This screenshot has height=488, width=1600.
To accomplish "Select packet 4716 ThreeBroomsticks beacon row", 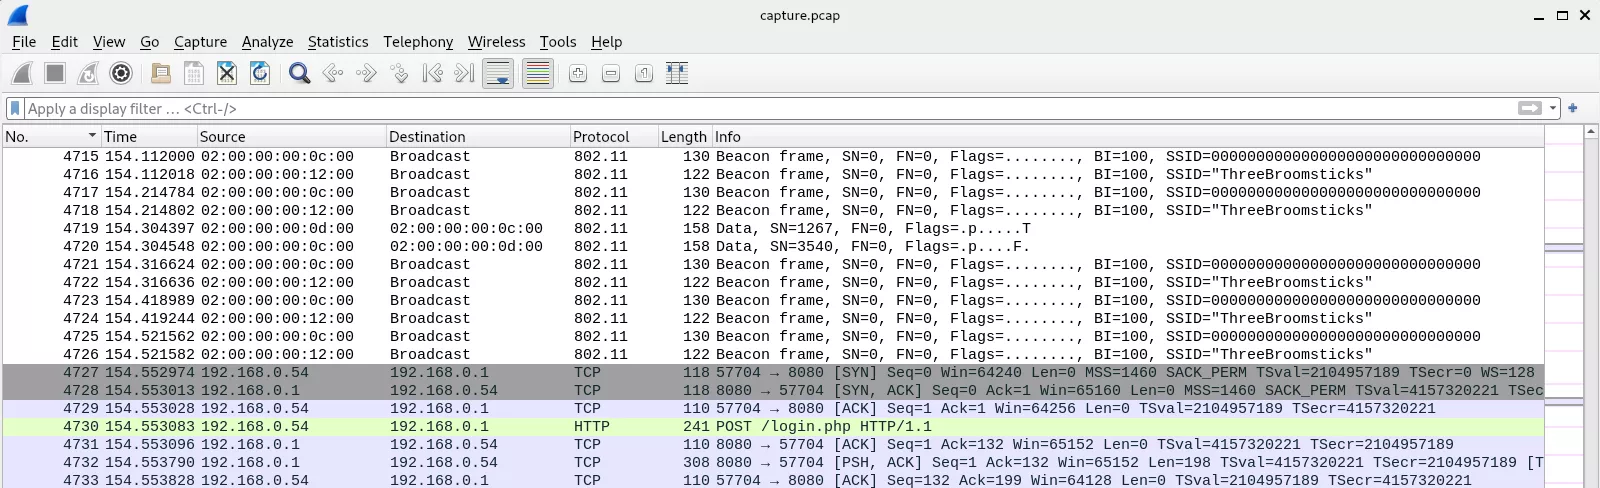I will click(773, 174).
